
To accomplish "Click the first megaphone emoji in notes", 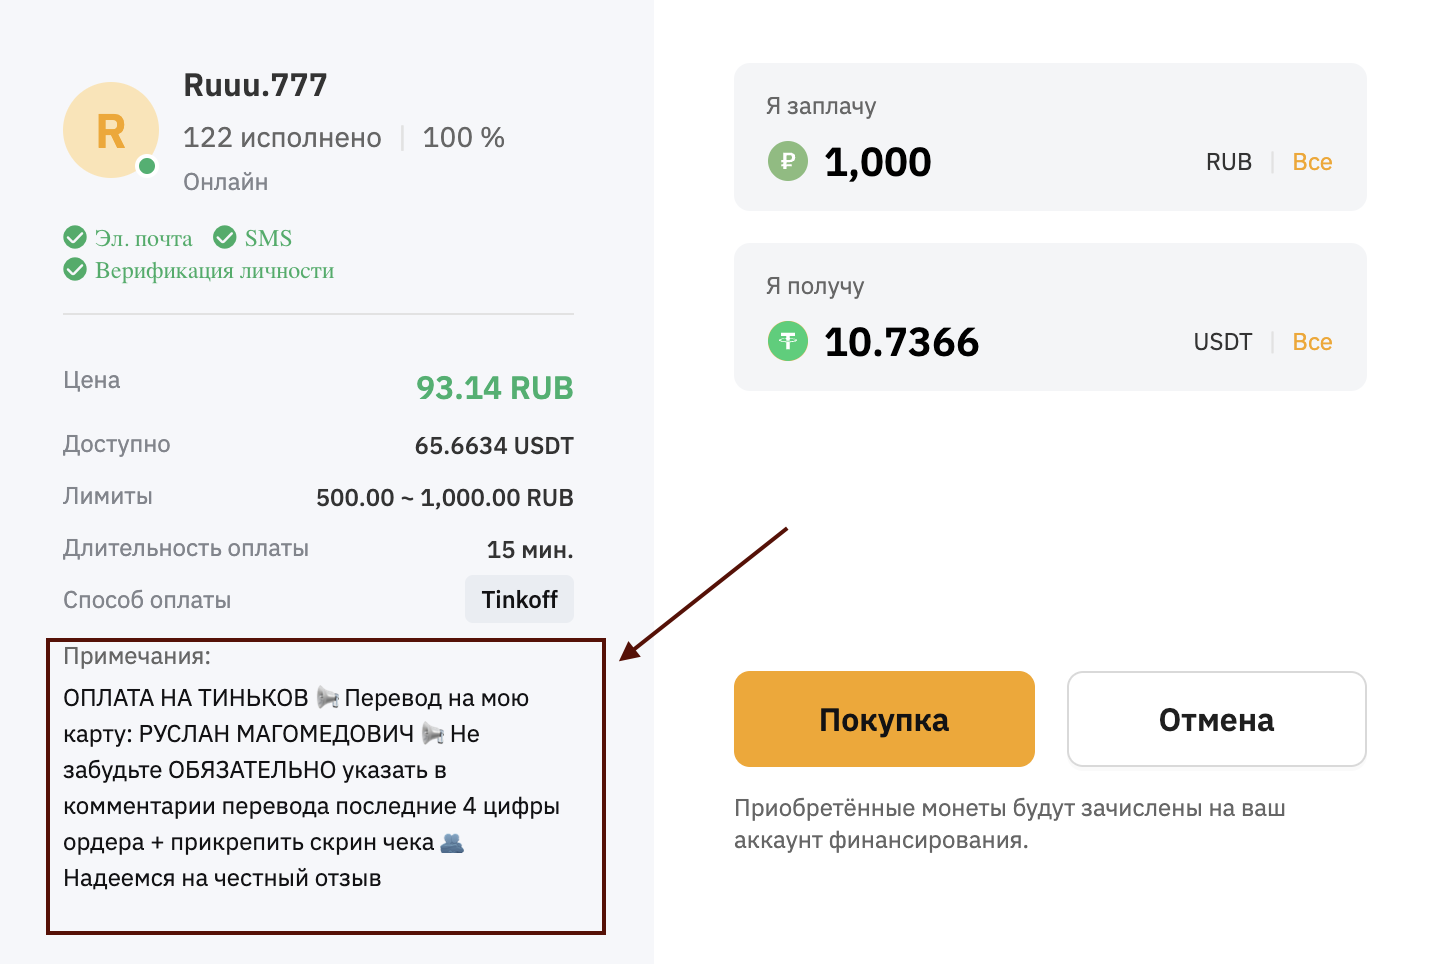I will 327,697.
